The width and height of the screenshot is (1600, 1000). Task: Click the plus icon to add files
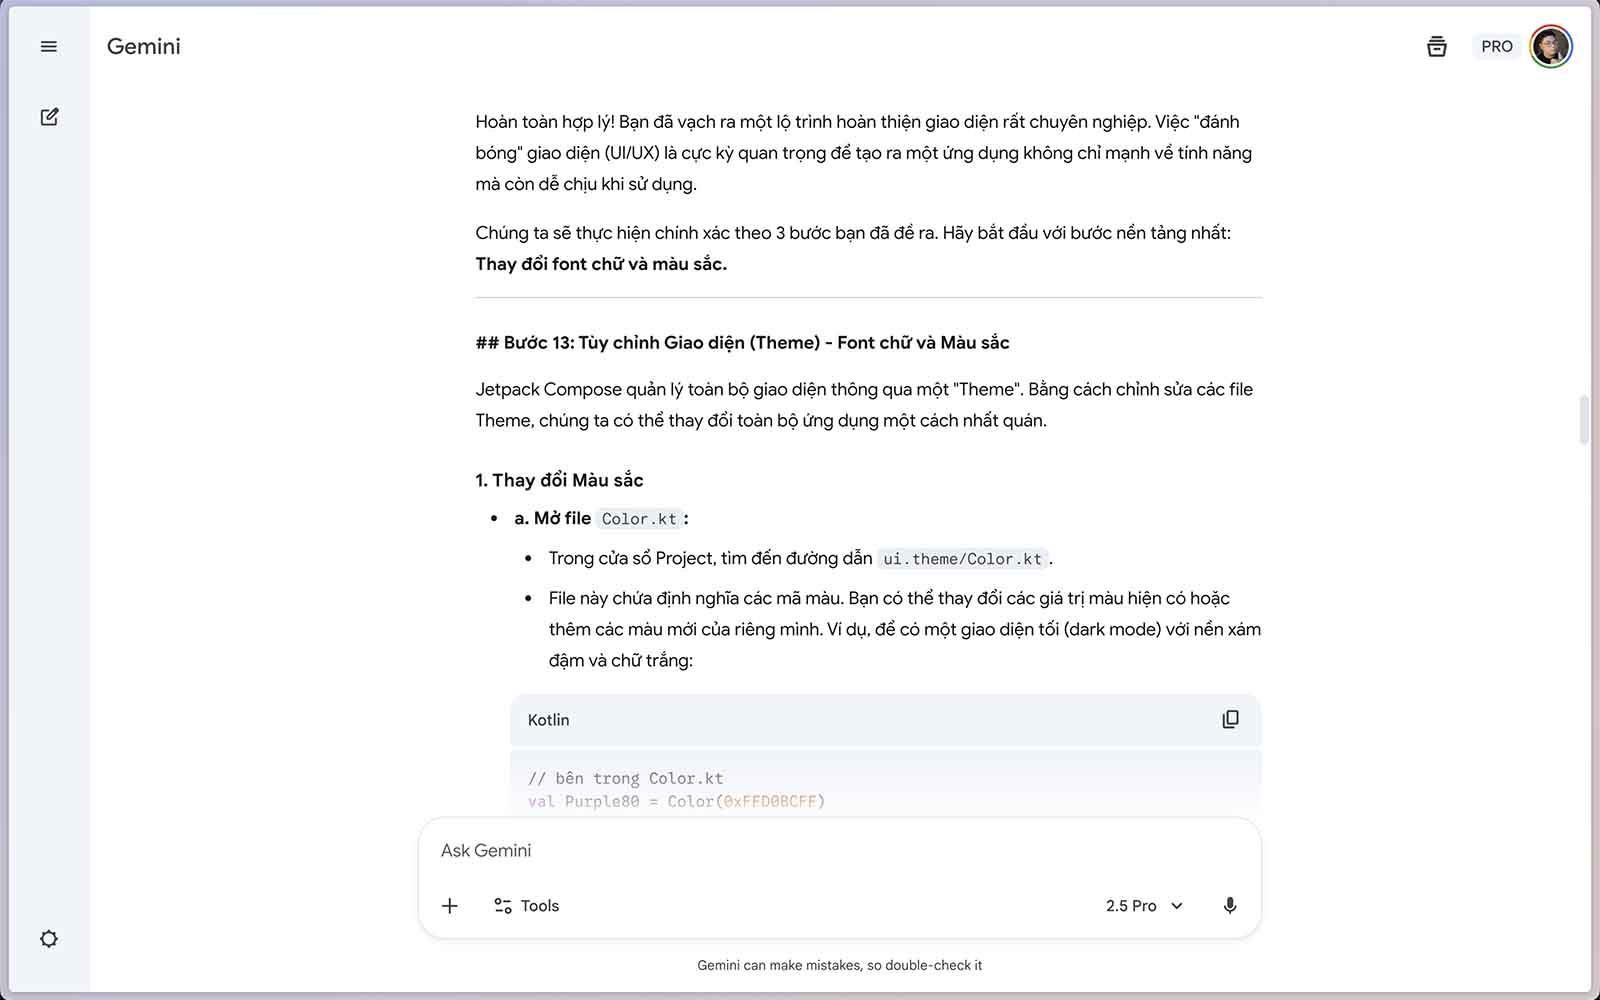click(450, 906)
